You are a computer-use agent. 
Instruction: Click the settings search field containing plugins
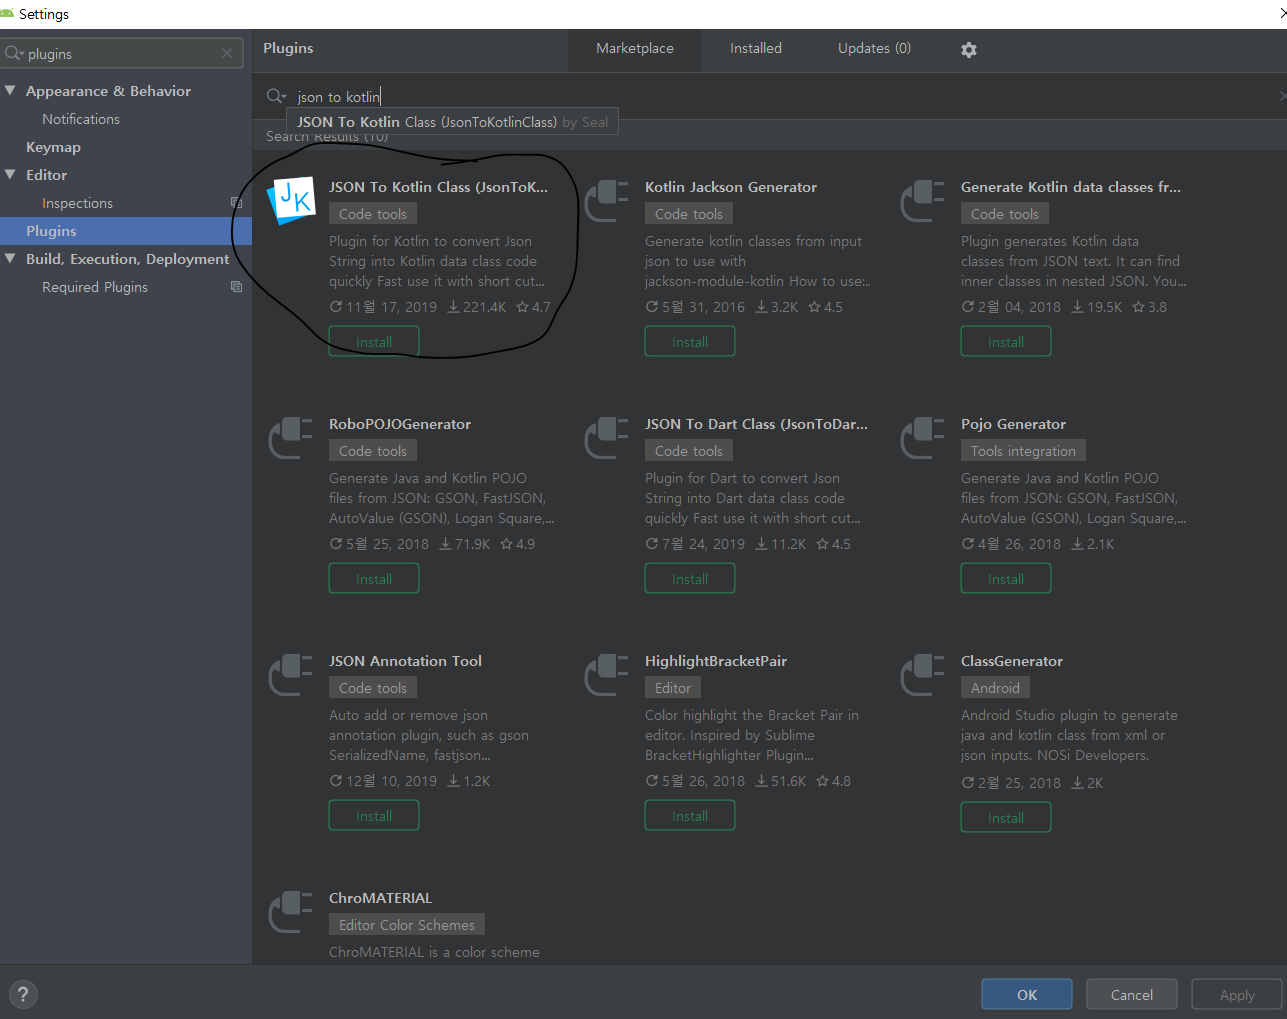click(x=122, y=53)
